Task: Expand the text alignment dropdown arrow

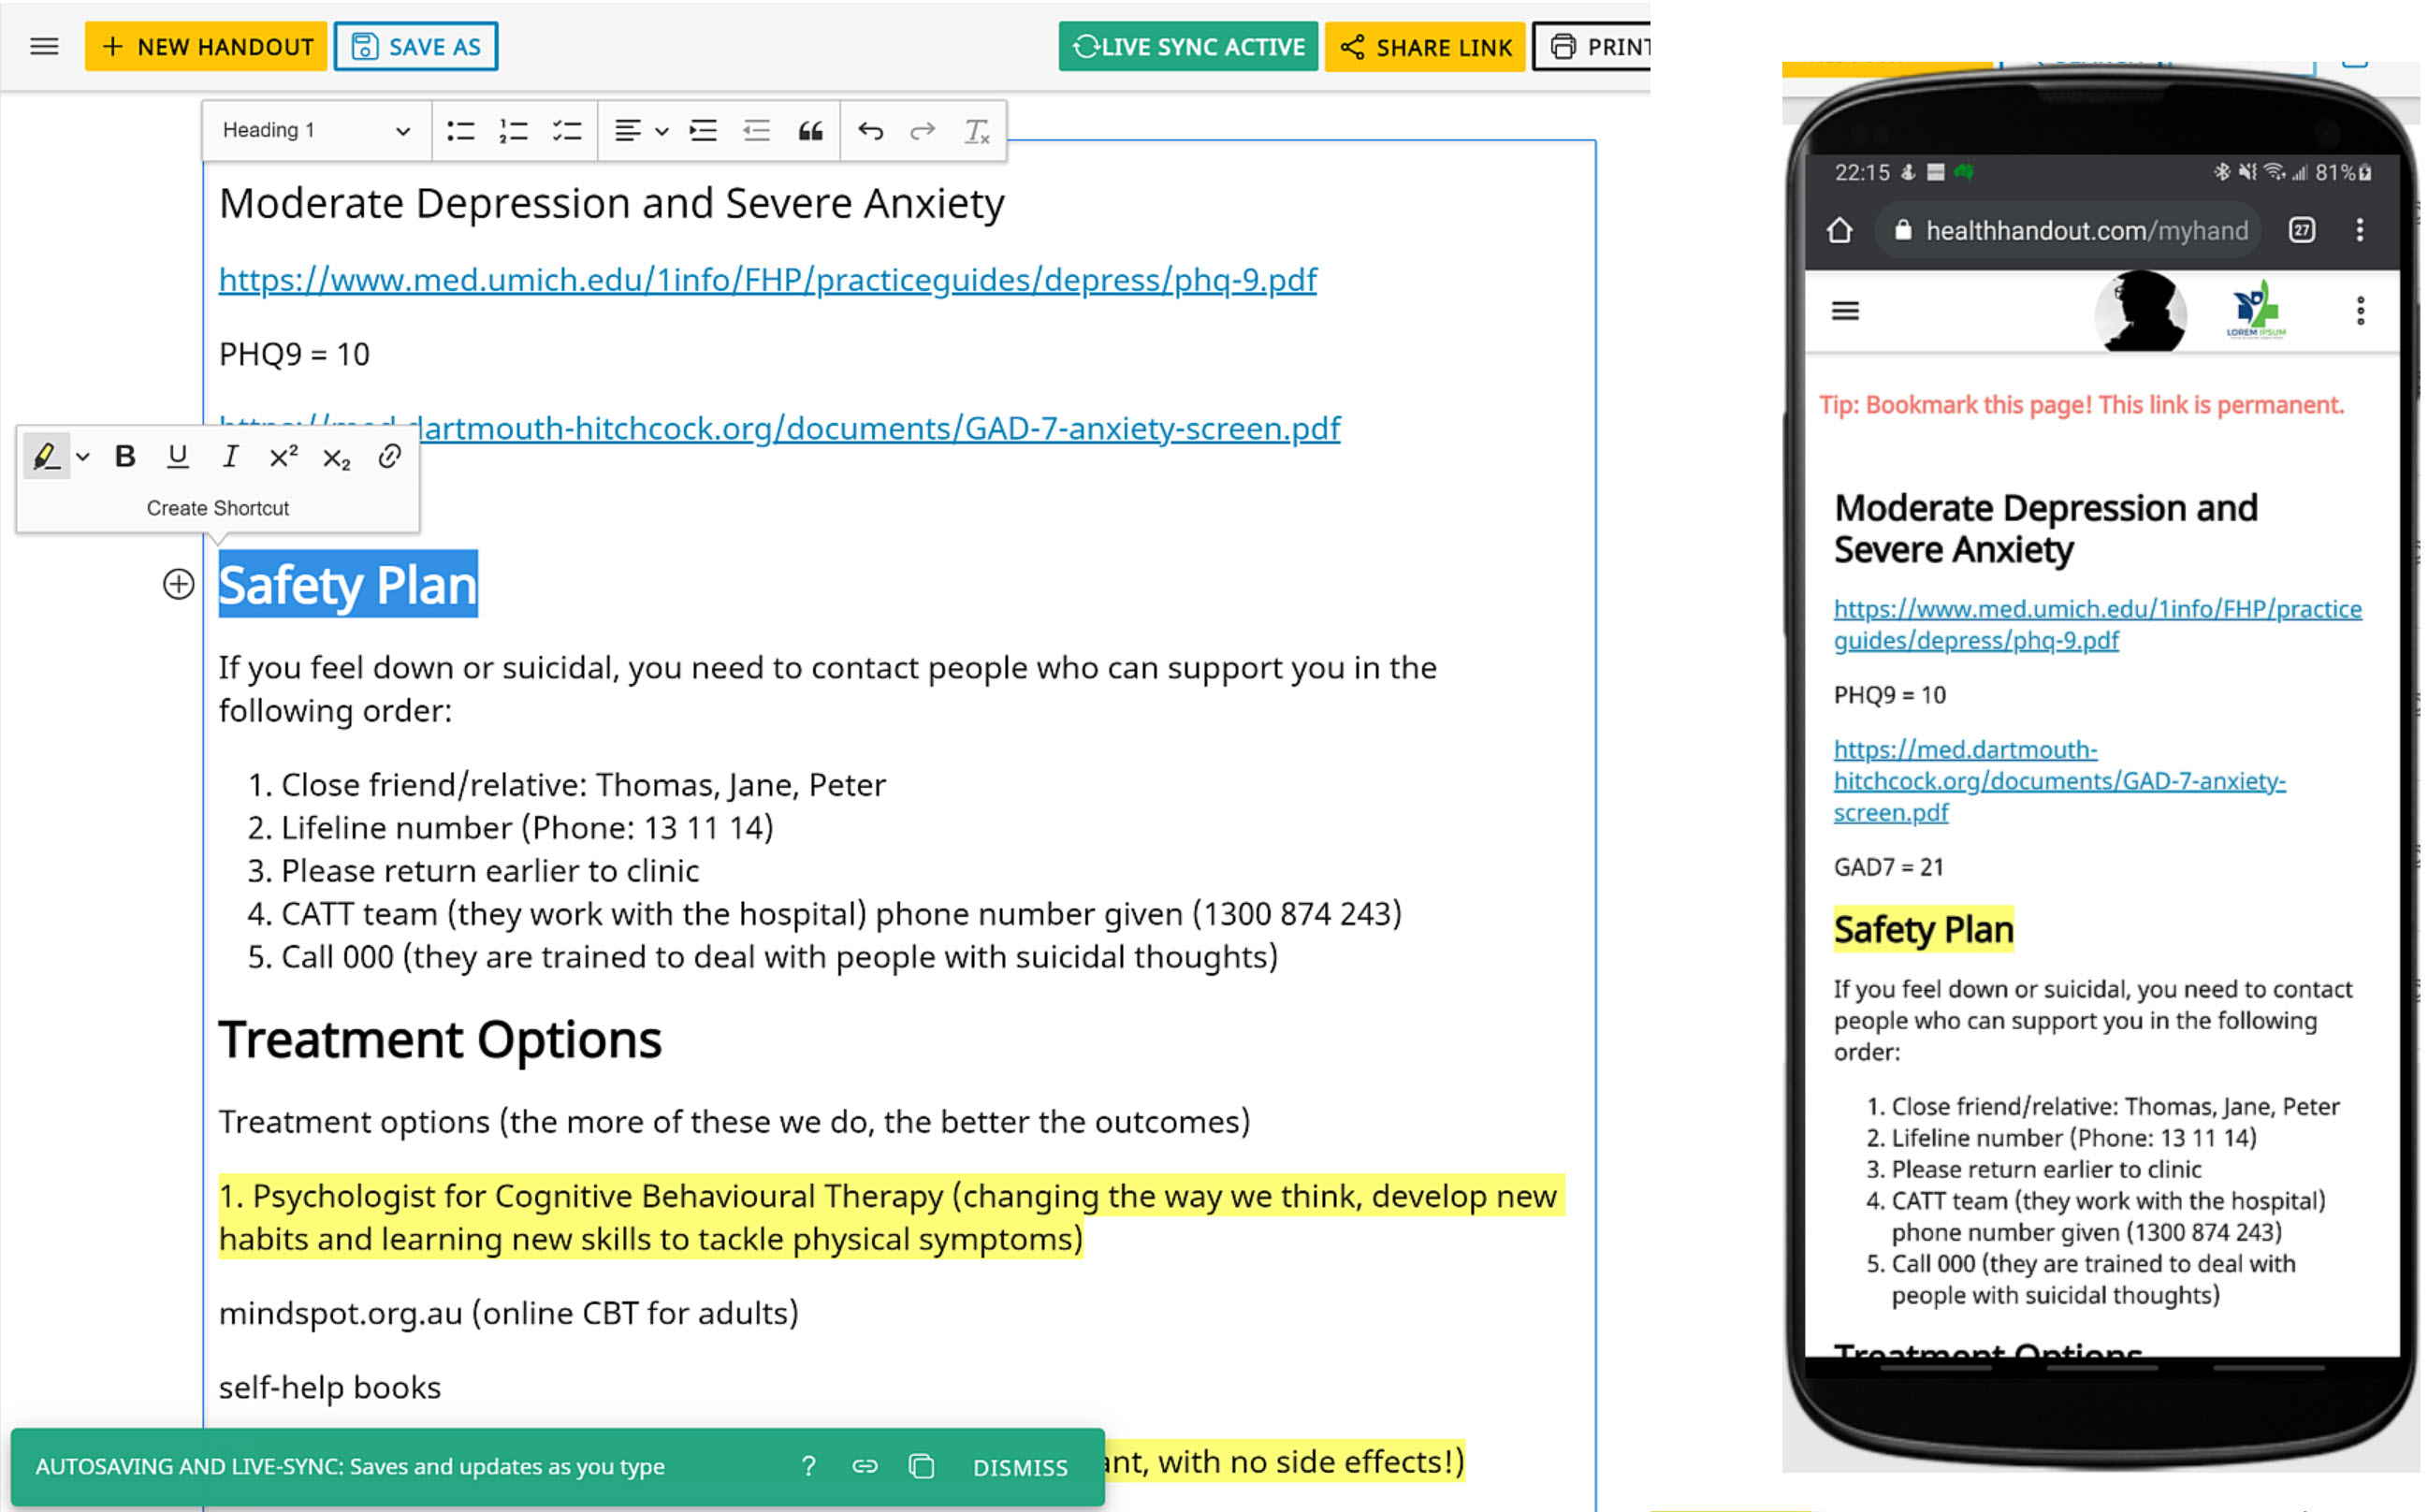Action: (x=661, y=131)
